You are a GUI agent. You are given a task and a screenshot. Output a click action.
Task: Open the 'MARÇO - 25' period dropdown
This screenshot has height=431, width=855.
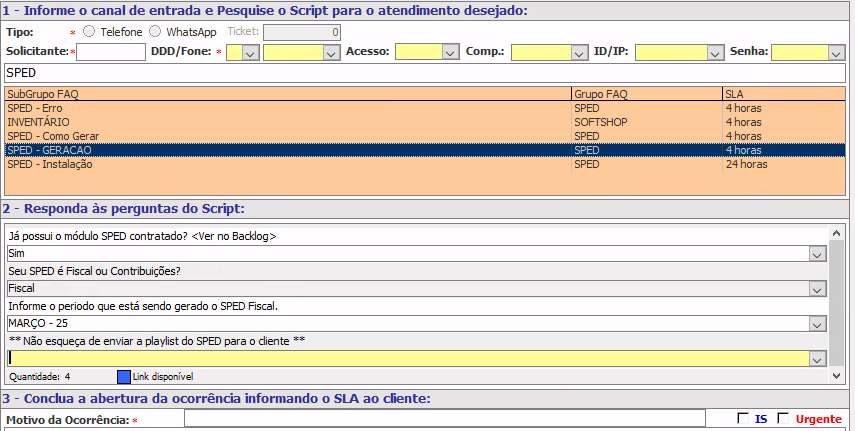pyautogui.click(x=818, y=324)
